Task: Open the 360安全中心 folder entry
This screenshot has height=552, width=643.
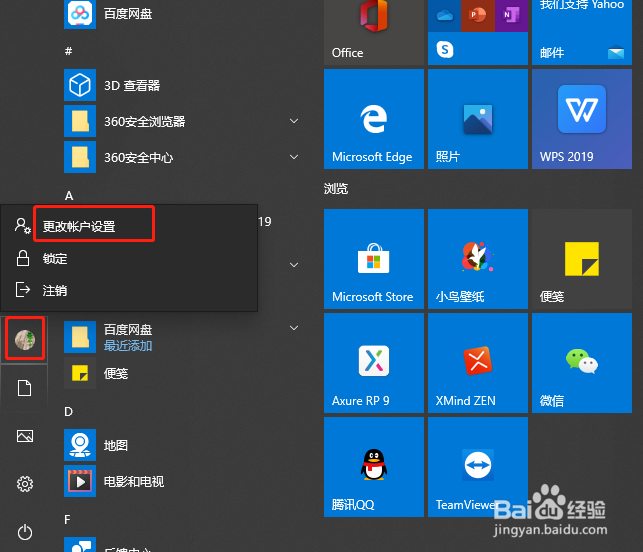Action: (180, 157)
